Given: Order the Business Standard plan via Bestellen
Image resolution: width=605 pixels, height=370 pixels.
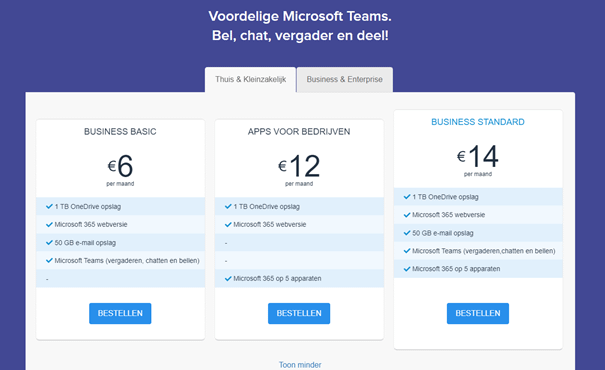Looking at the screenshot, I should point(478,313).
